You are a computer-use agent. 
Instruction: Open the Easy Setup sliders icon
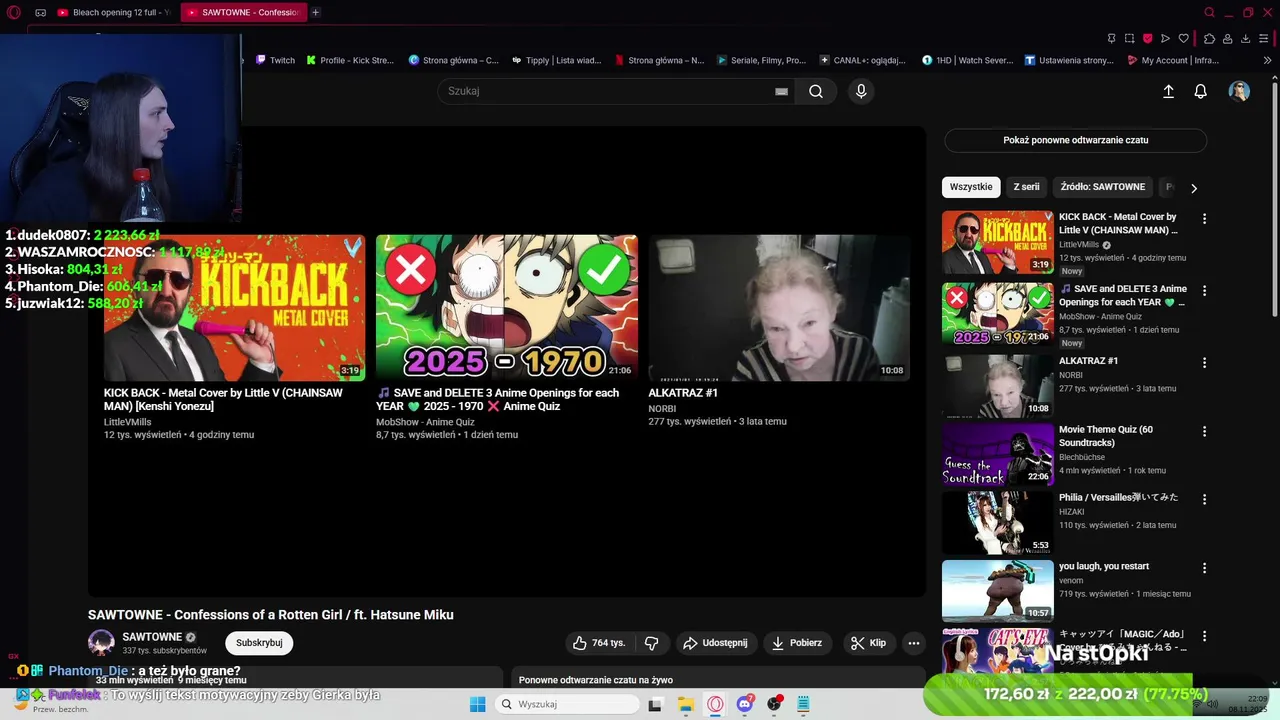(x=1265, y=39)
